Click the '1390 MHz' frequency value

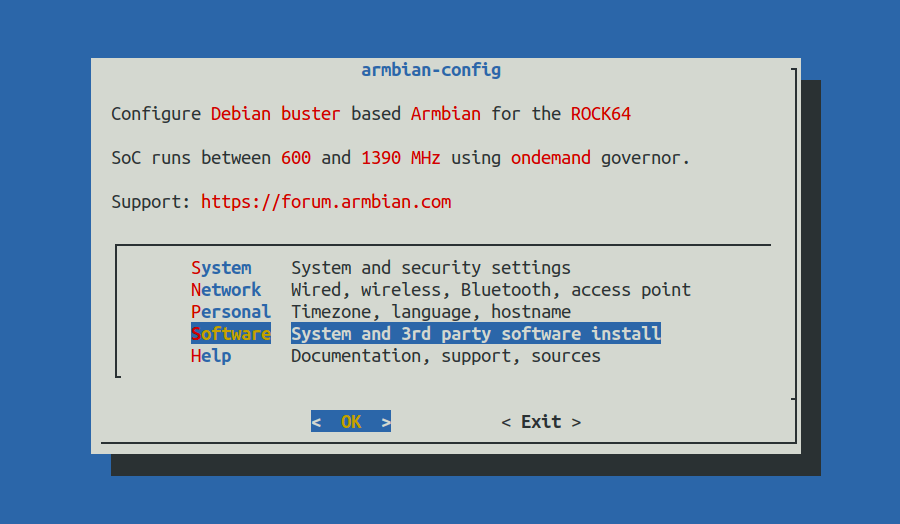[x=401, y=158]
